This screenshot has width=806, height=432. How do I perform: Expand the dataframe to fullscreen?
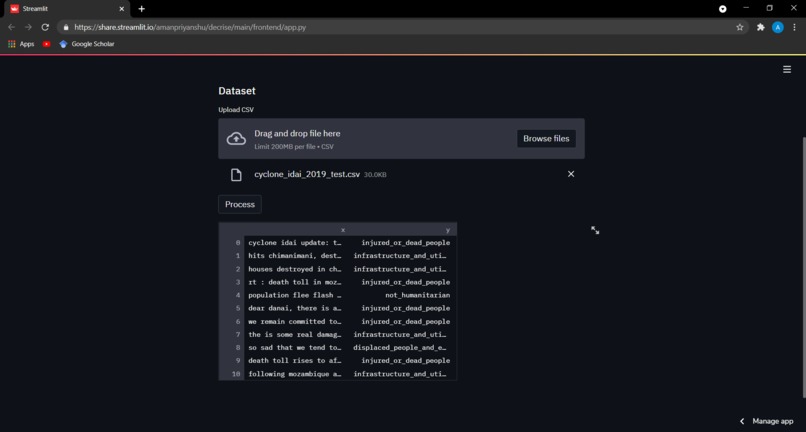(x=595, y=230)
